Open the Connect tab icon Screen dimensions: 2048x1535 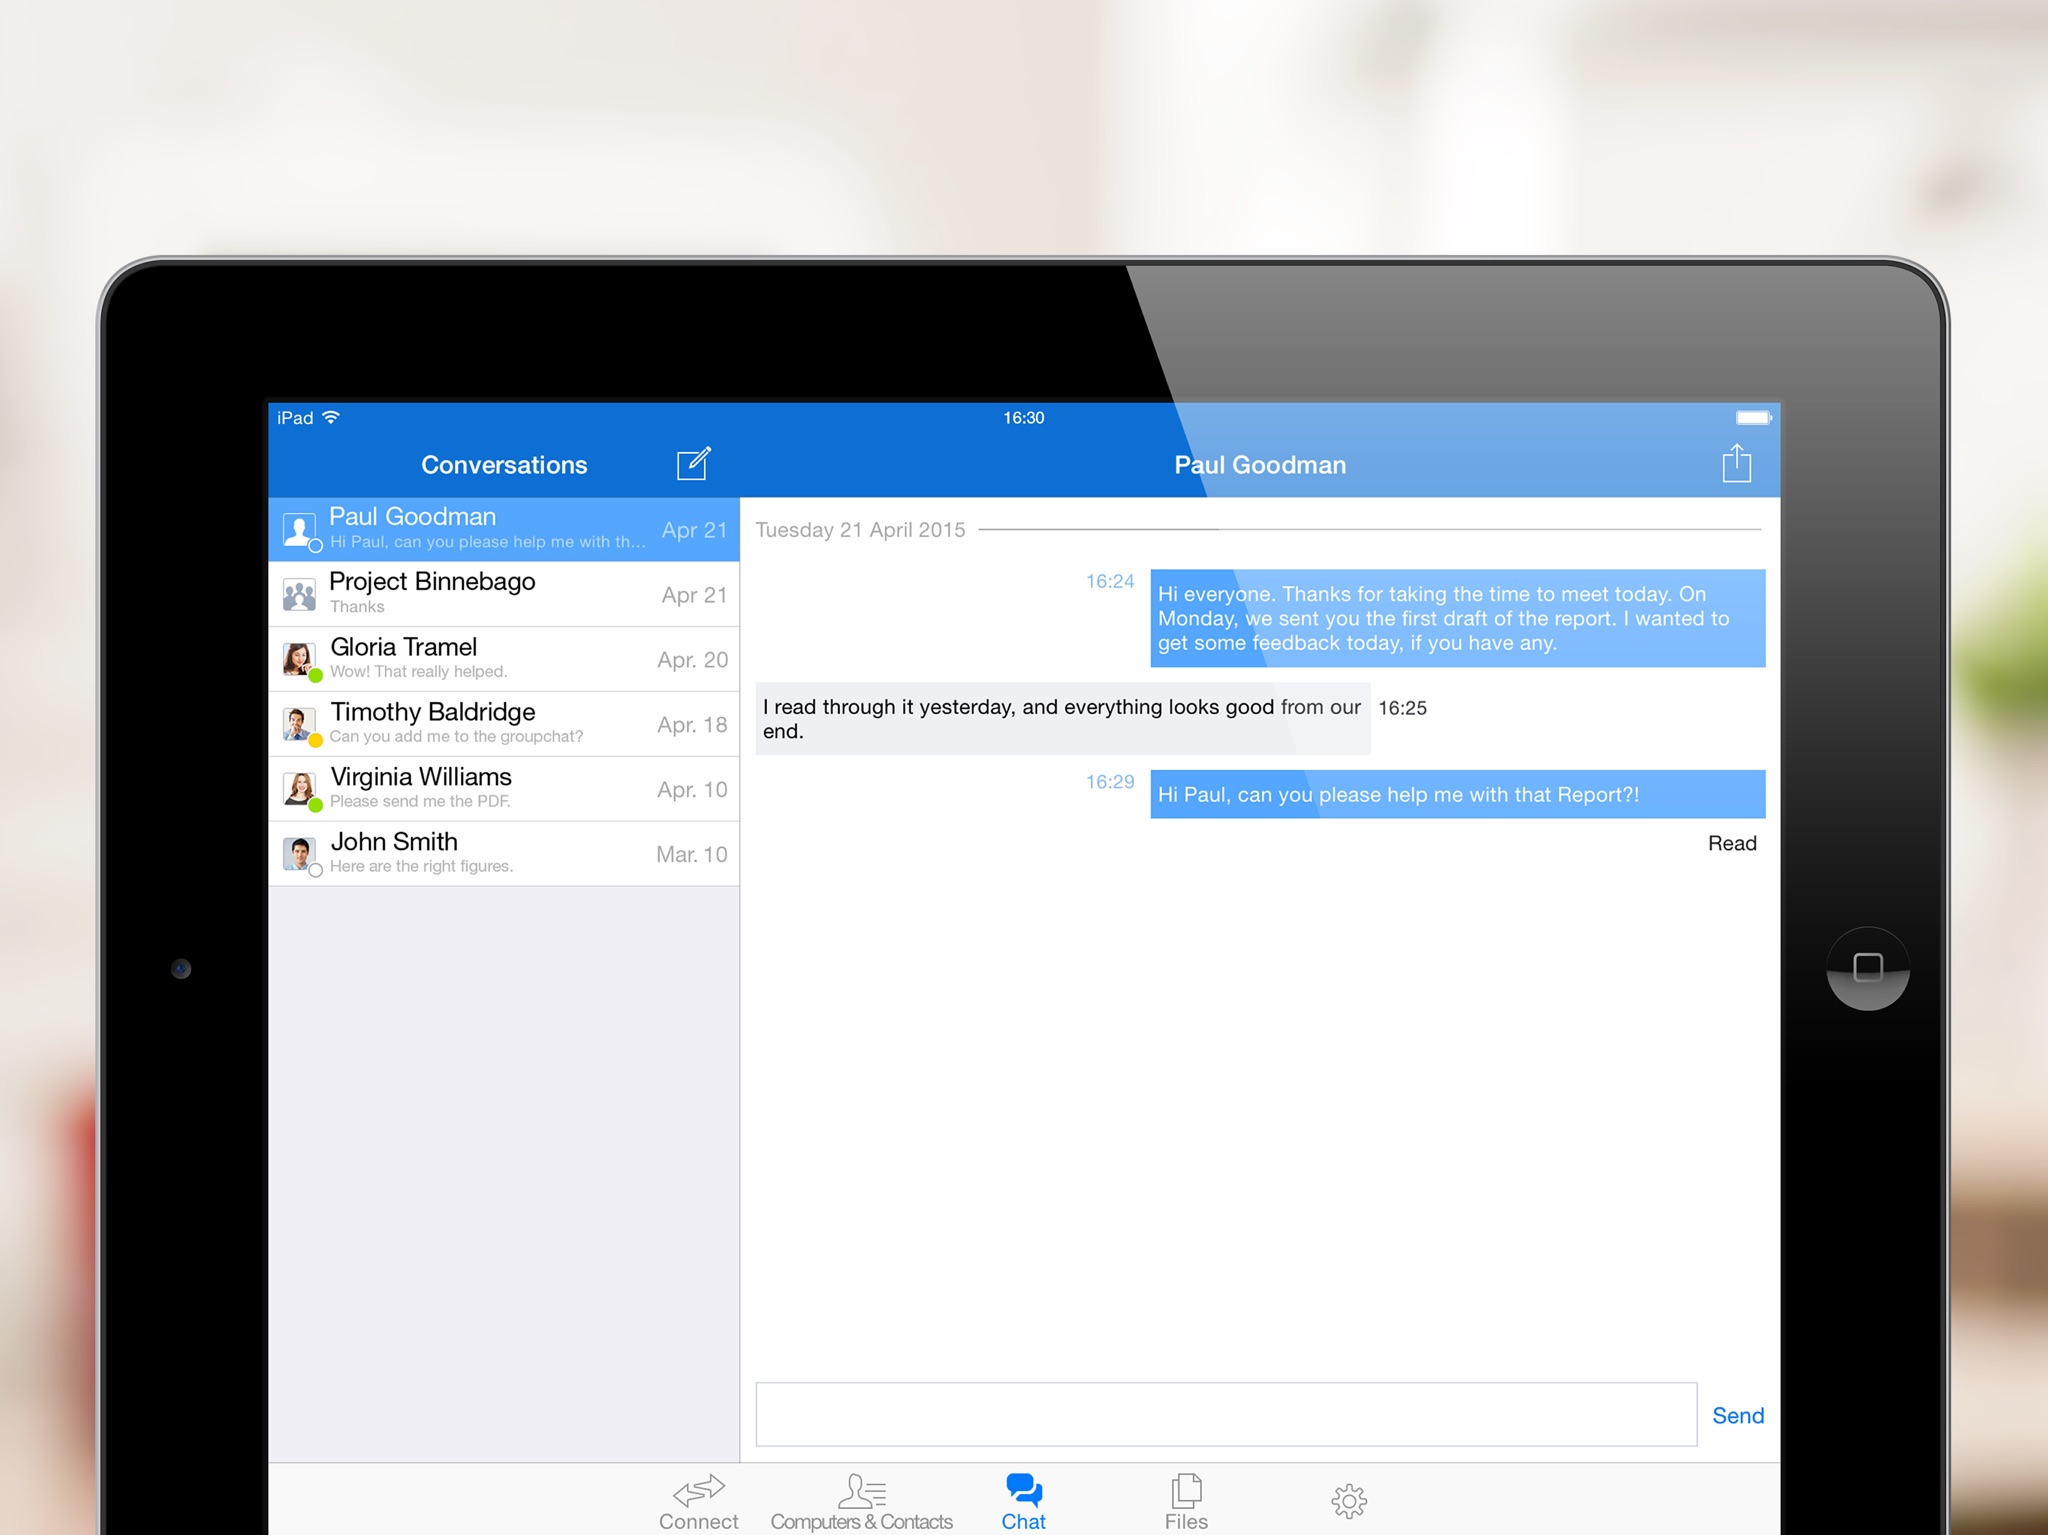(698, 1491)
